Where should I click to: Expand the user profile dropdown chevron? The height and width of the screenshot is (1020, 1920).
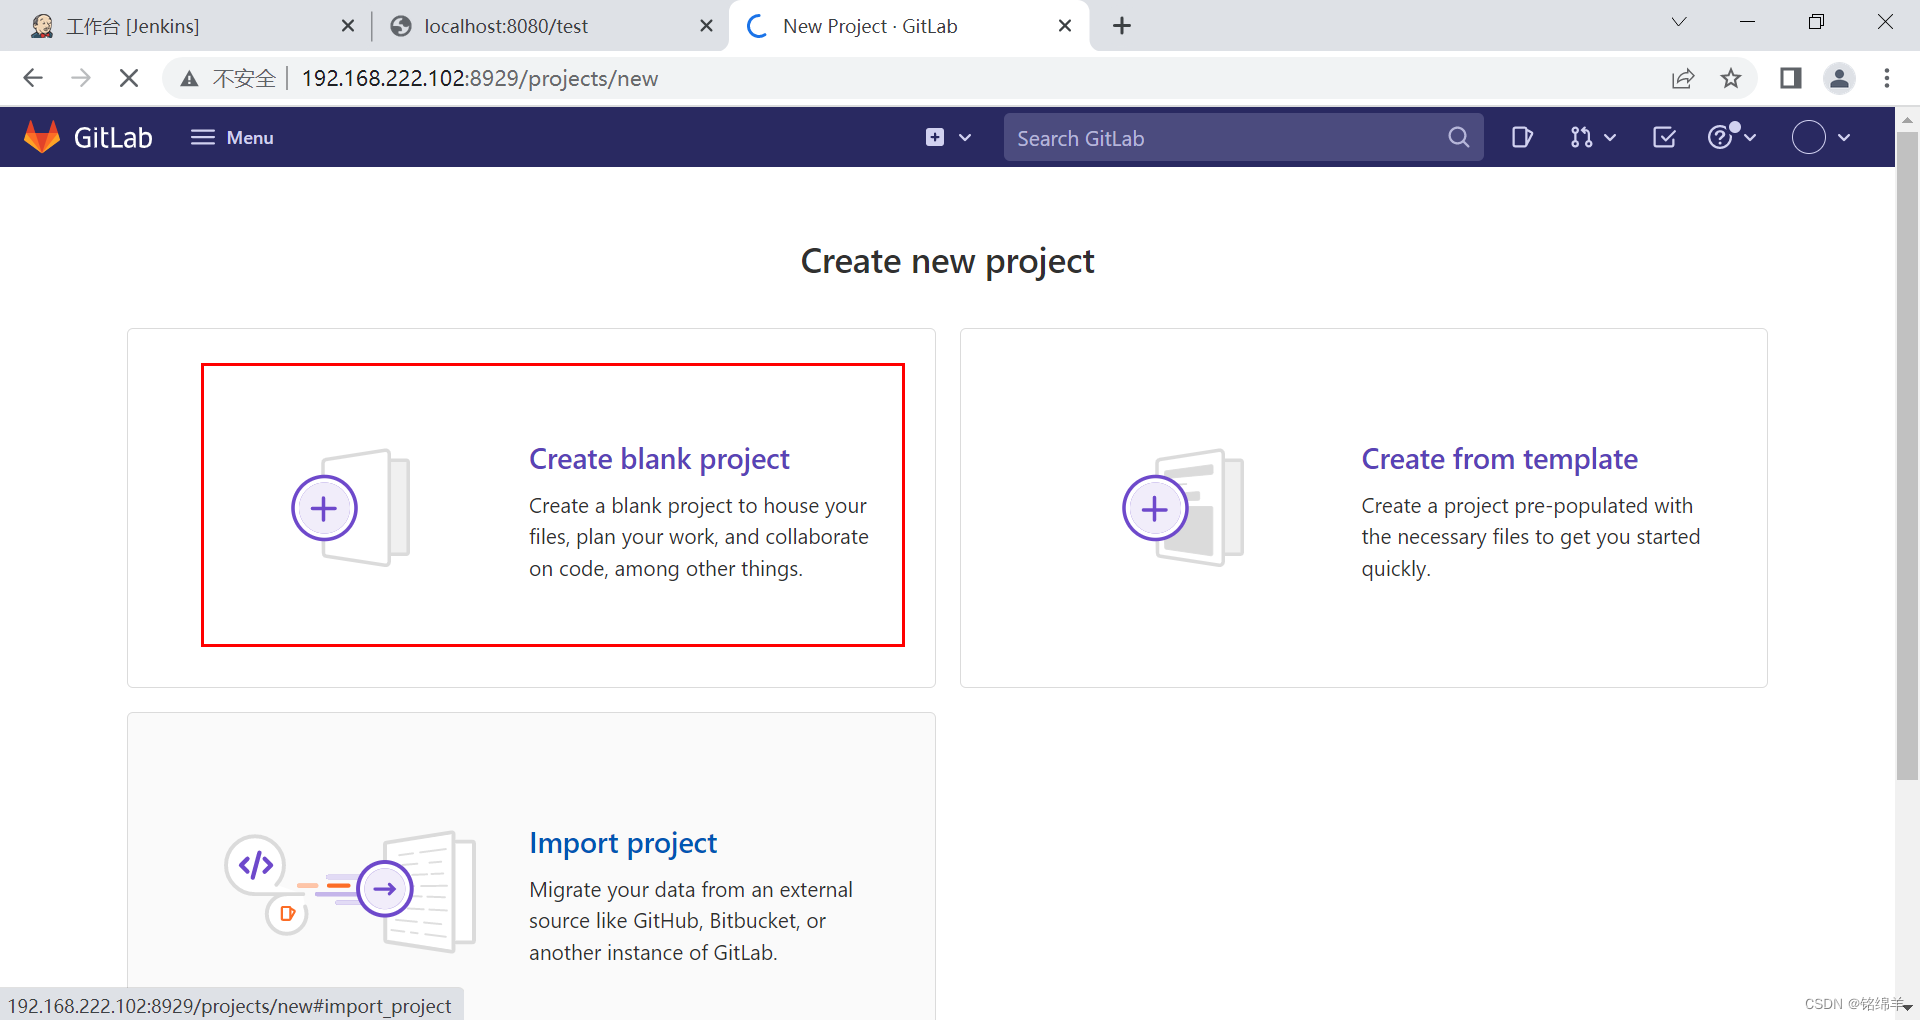click(1844, 138)
